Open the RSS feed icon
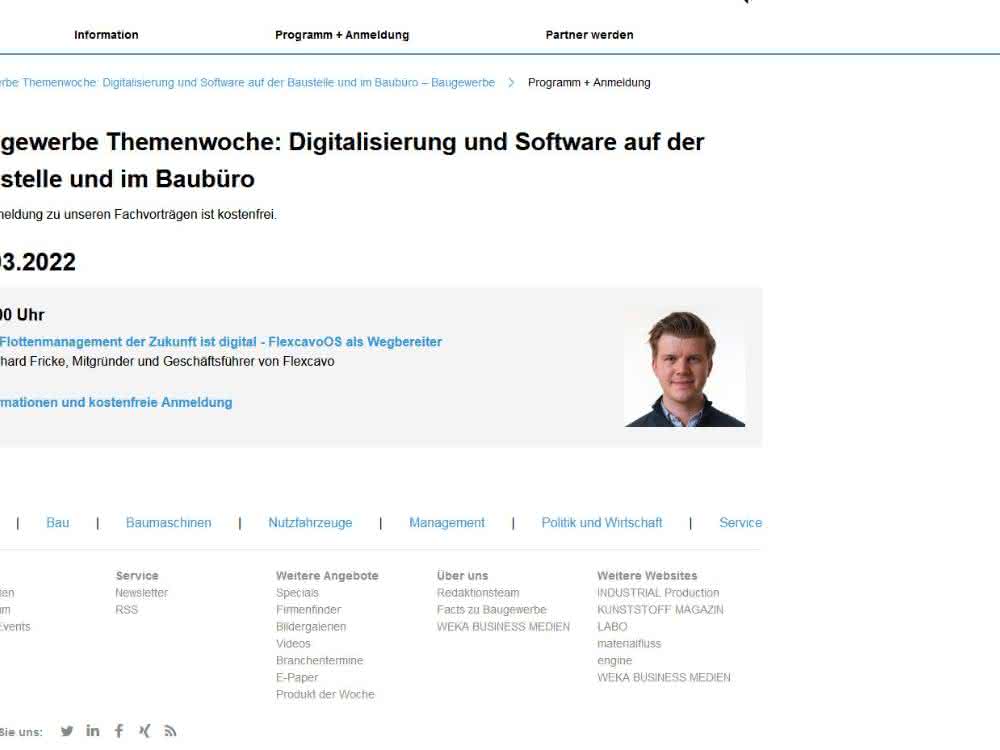The width and height of the screenshot is (1000, 750). click(x=170, y=731)
